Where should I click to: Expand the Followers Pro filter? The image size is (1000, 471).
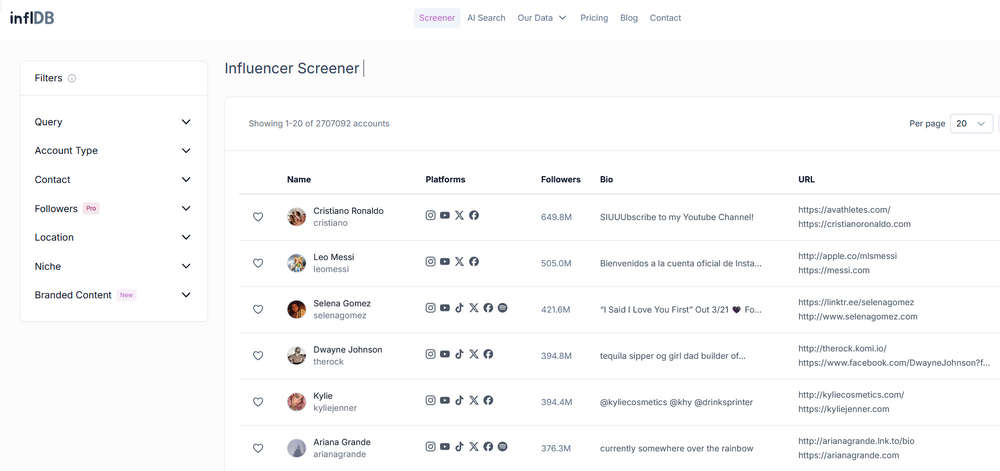[x=113, y=208]
